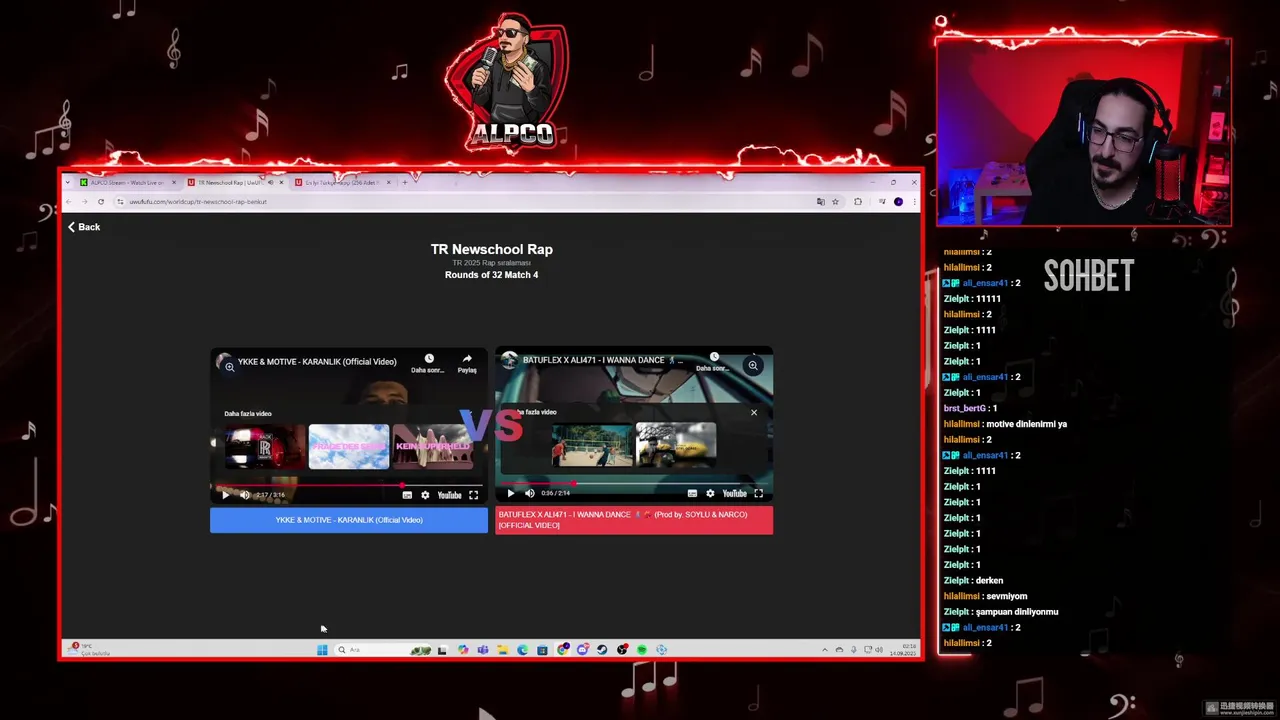Open Windows Start menu

coord(322,650)
